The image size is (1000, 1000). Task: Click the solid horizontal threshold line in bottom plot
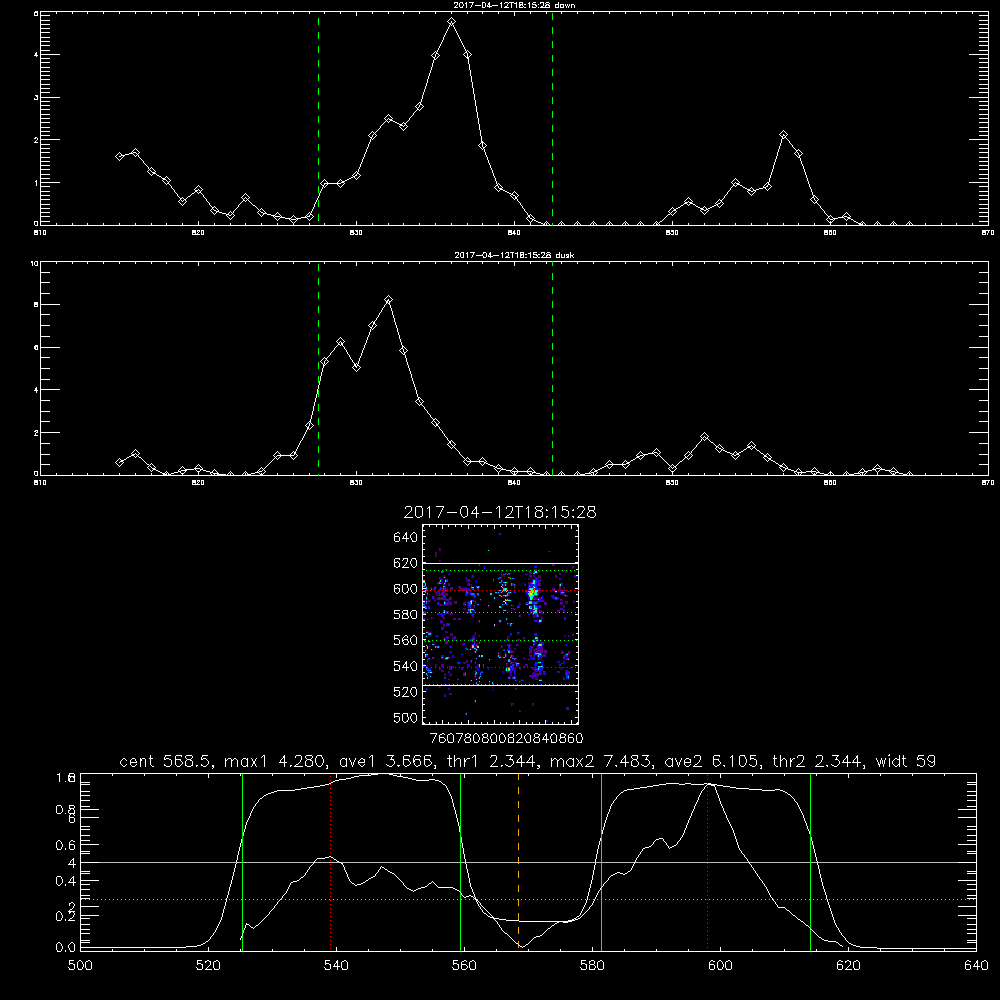pyautogui.click(x=528, y=862)
